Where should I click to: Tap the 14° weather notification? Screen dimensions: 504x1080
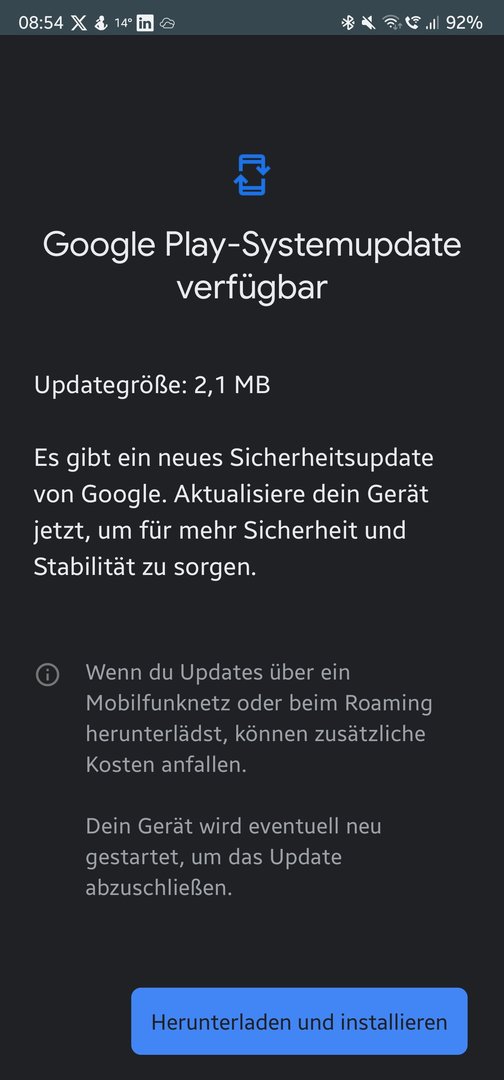pyautogui.click(x=123, y=23)
